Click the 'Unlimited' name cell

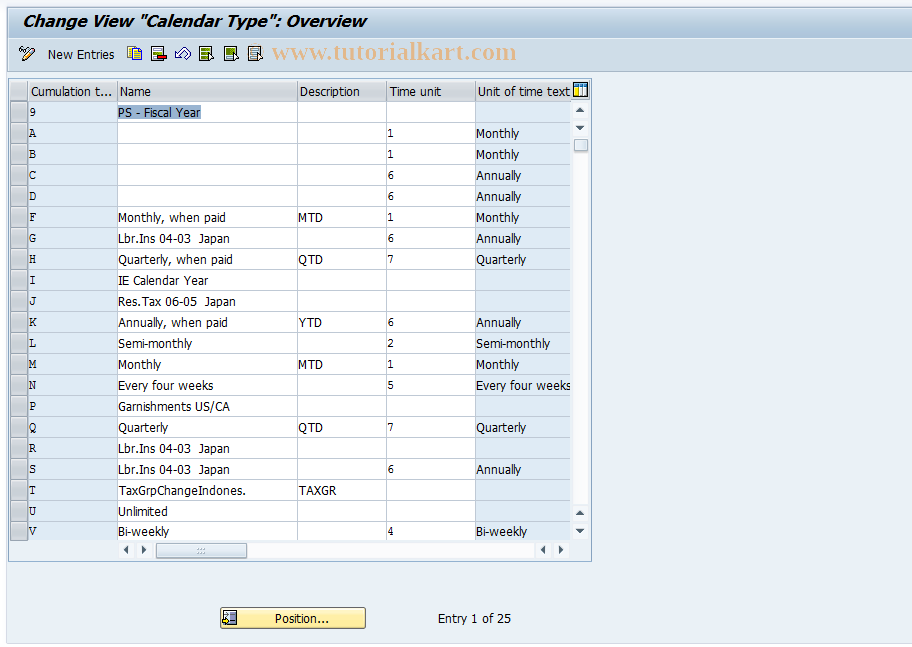pos(207,511)
